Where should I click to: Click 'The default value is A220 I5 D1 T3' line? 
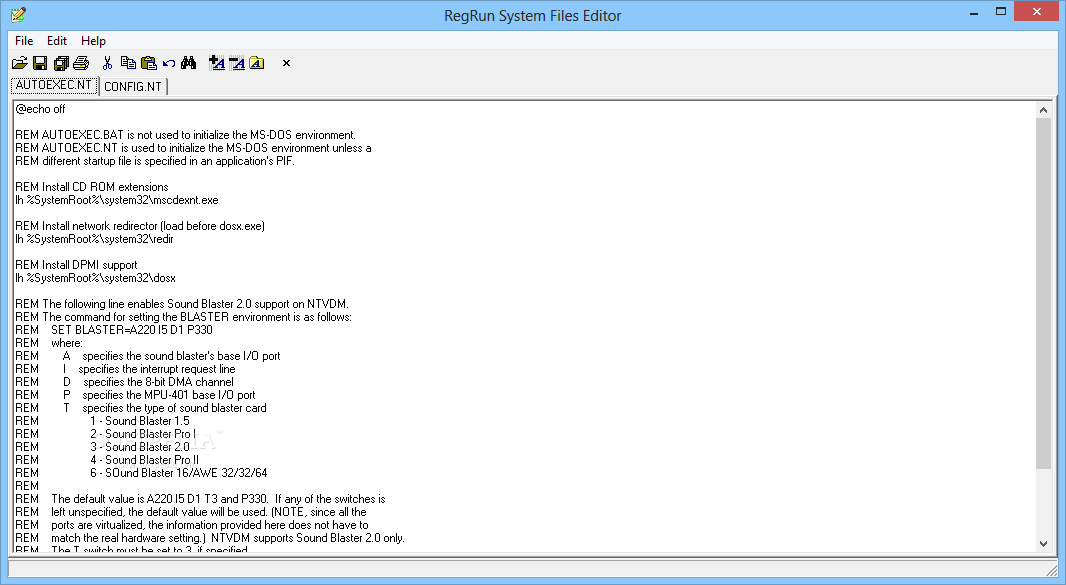pos(218,499)
